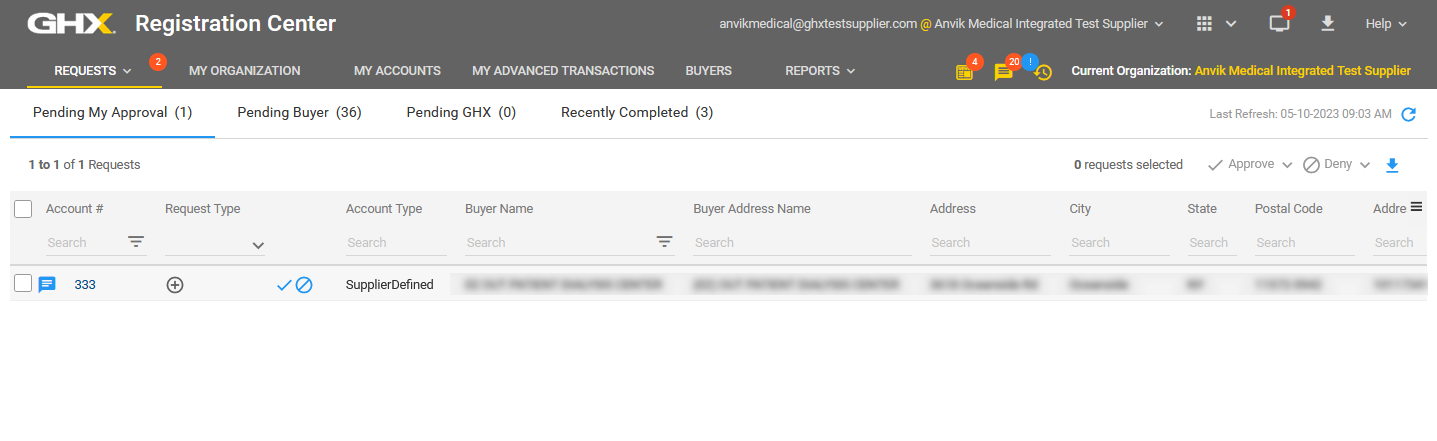Check the checkbox for account 333 row
The width and height of the screenshot is (1437, 441).
24,284
